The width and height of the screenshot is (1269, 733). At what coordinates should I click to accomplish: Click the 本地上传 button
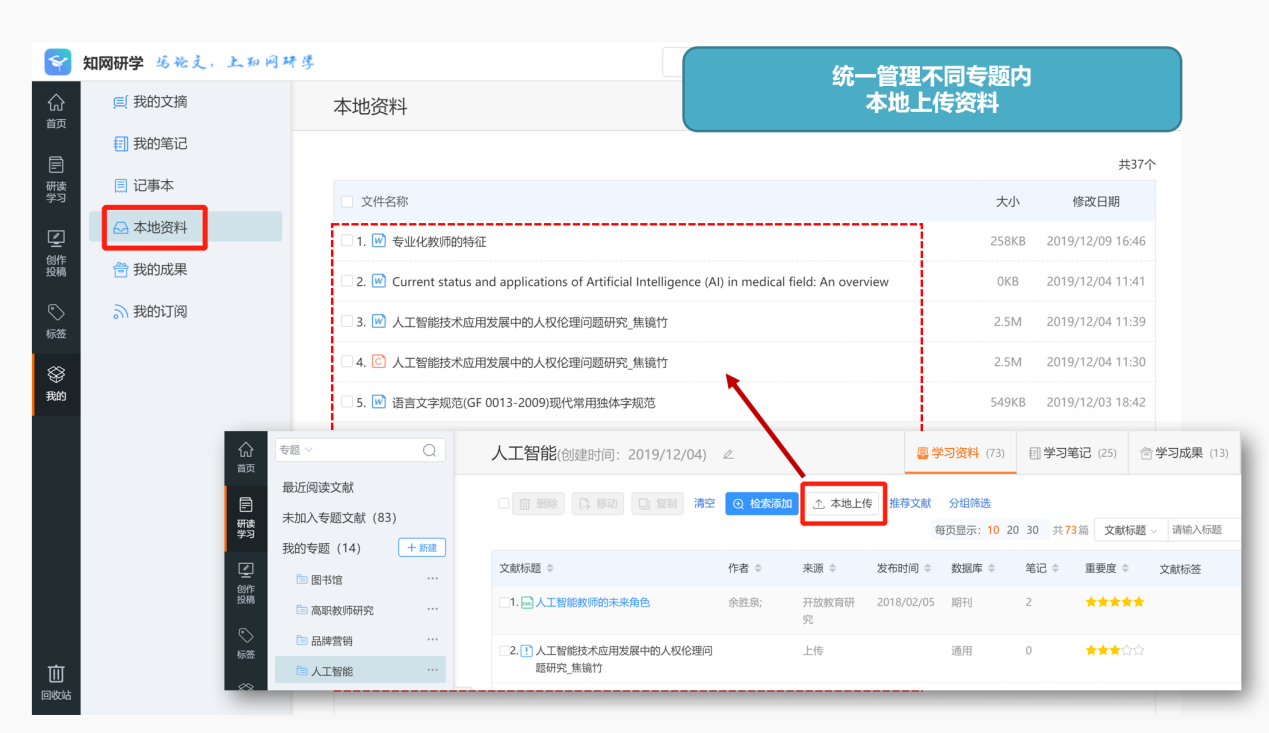click(843, 503)
